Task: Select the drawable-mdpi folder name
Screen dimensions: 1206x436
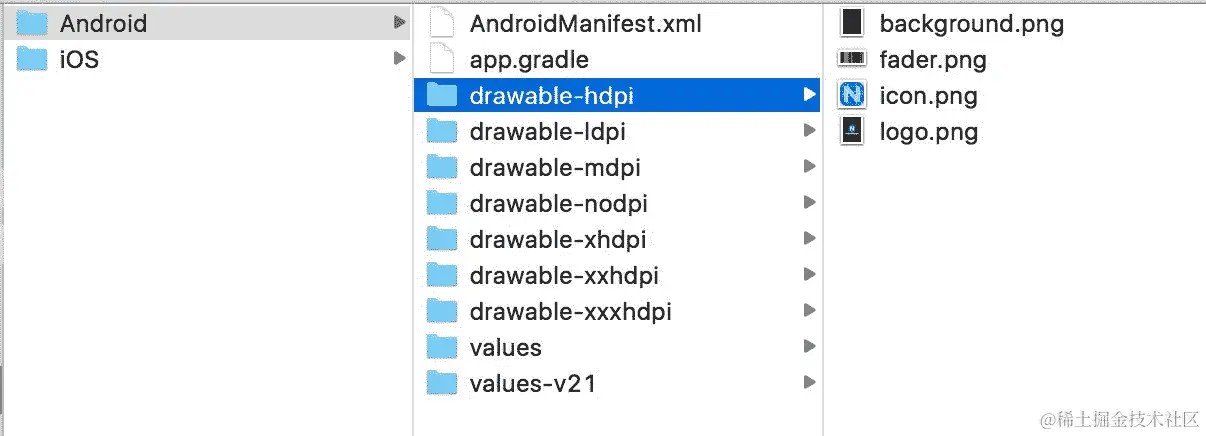Action: (555, 167)
